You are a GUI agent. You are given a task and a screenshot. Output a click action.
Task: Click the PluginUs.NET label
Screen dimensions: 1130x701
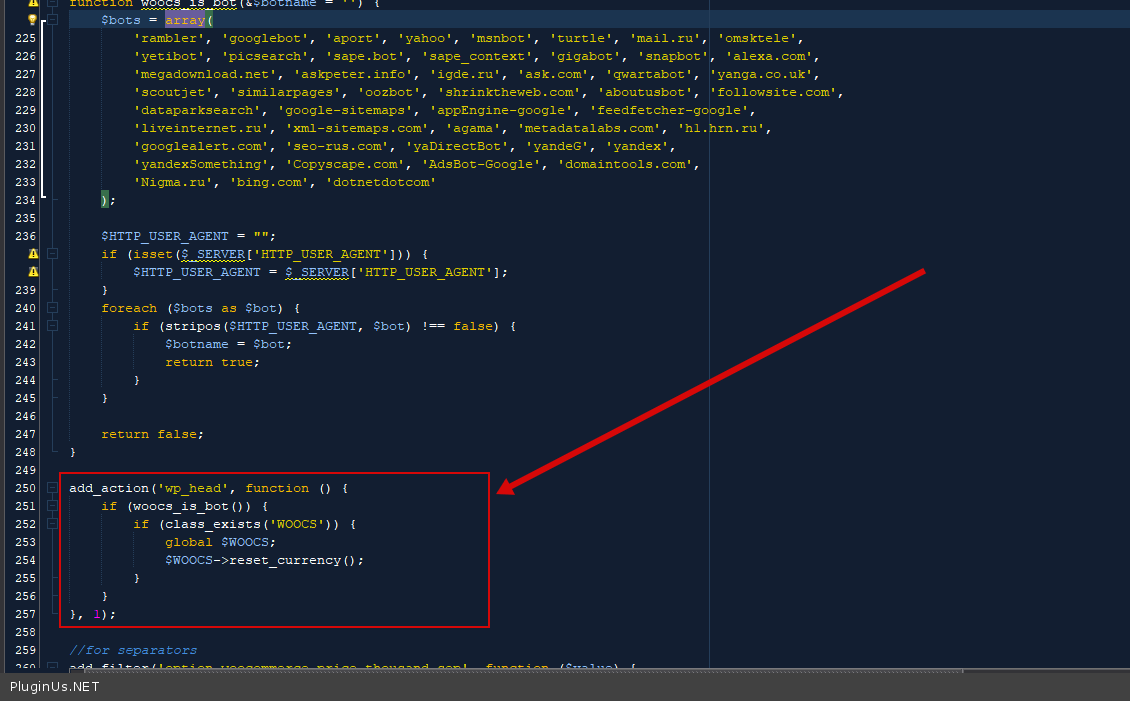coord(55,687)
